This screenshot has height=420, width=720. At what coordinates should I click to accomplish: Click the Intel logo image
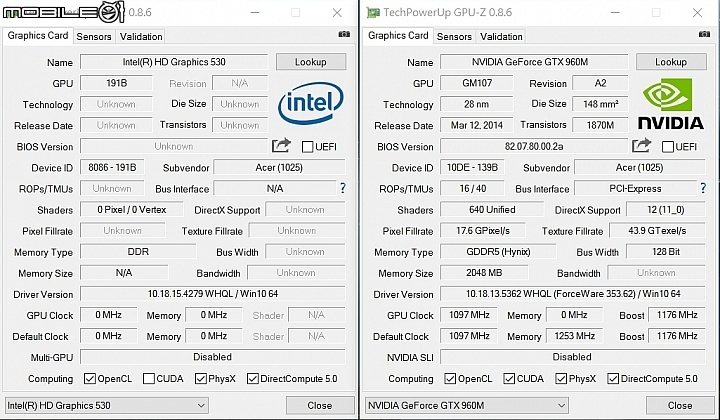point(311,103)
